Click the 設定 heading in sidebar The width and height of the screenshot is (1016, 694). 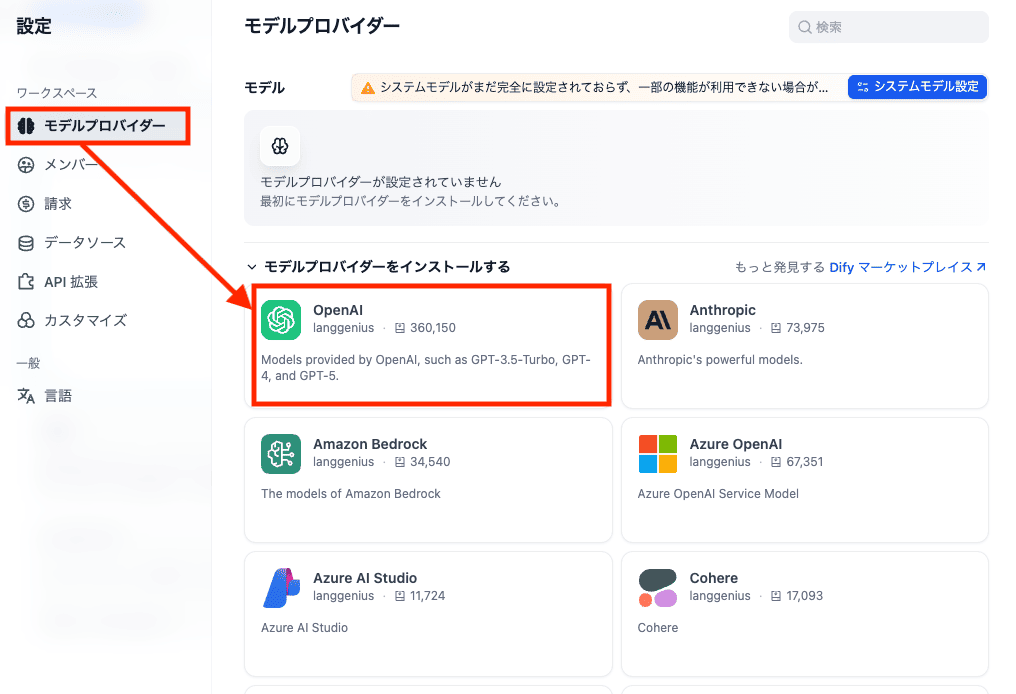pyautogui.click(x=34, y=26)
